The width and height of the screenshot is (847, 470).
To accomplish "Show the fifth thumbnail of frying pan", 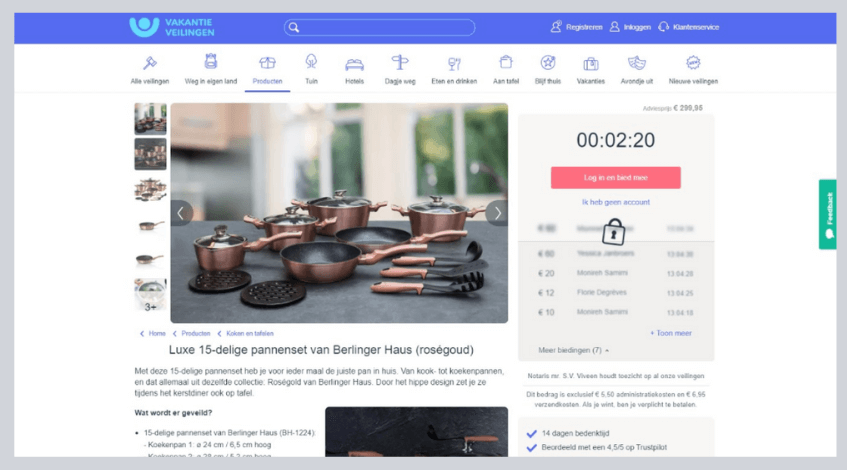I will point(150,259).
